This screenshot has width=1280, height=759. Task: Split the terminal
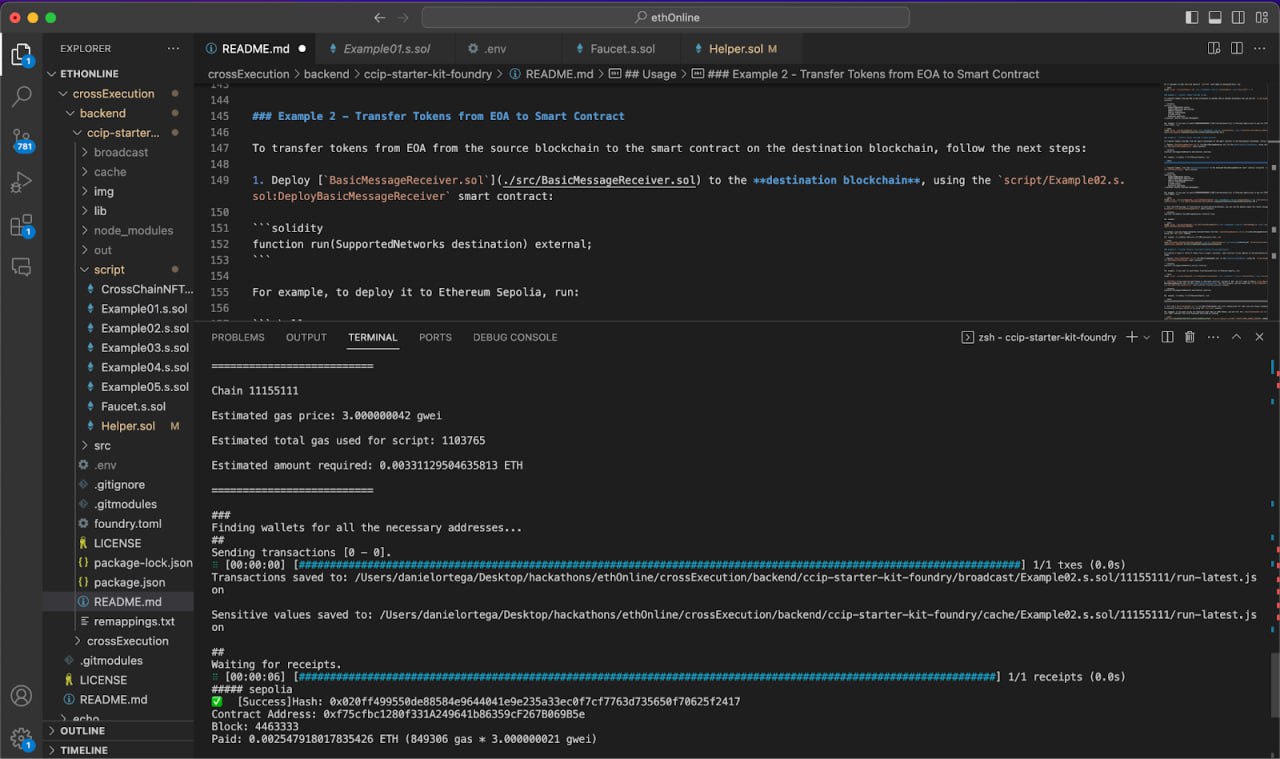pos(1167,337)
